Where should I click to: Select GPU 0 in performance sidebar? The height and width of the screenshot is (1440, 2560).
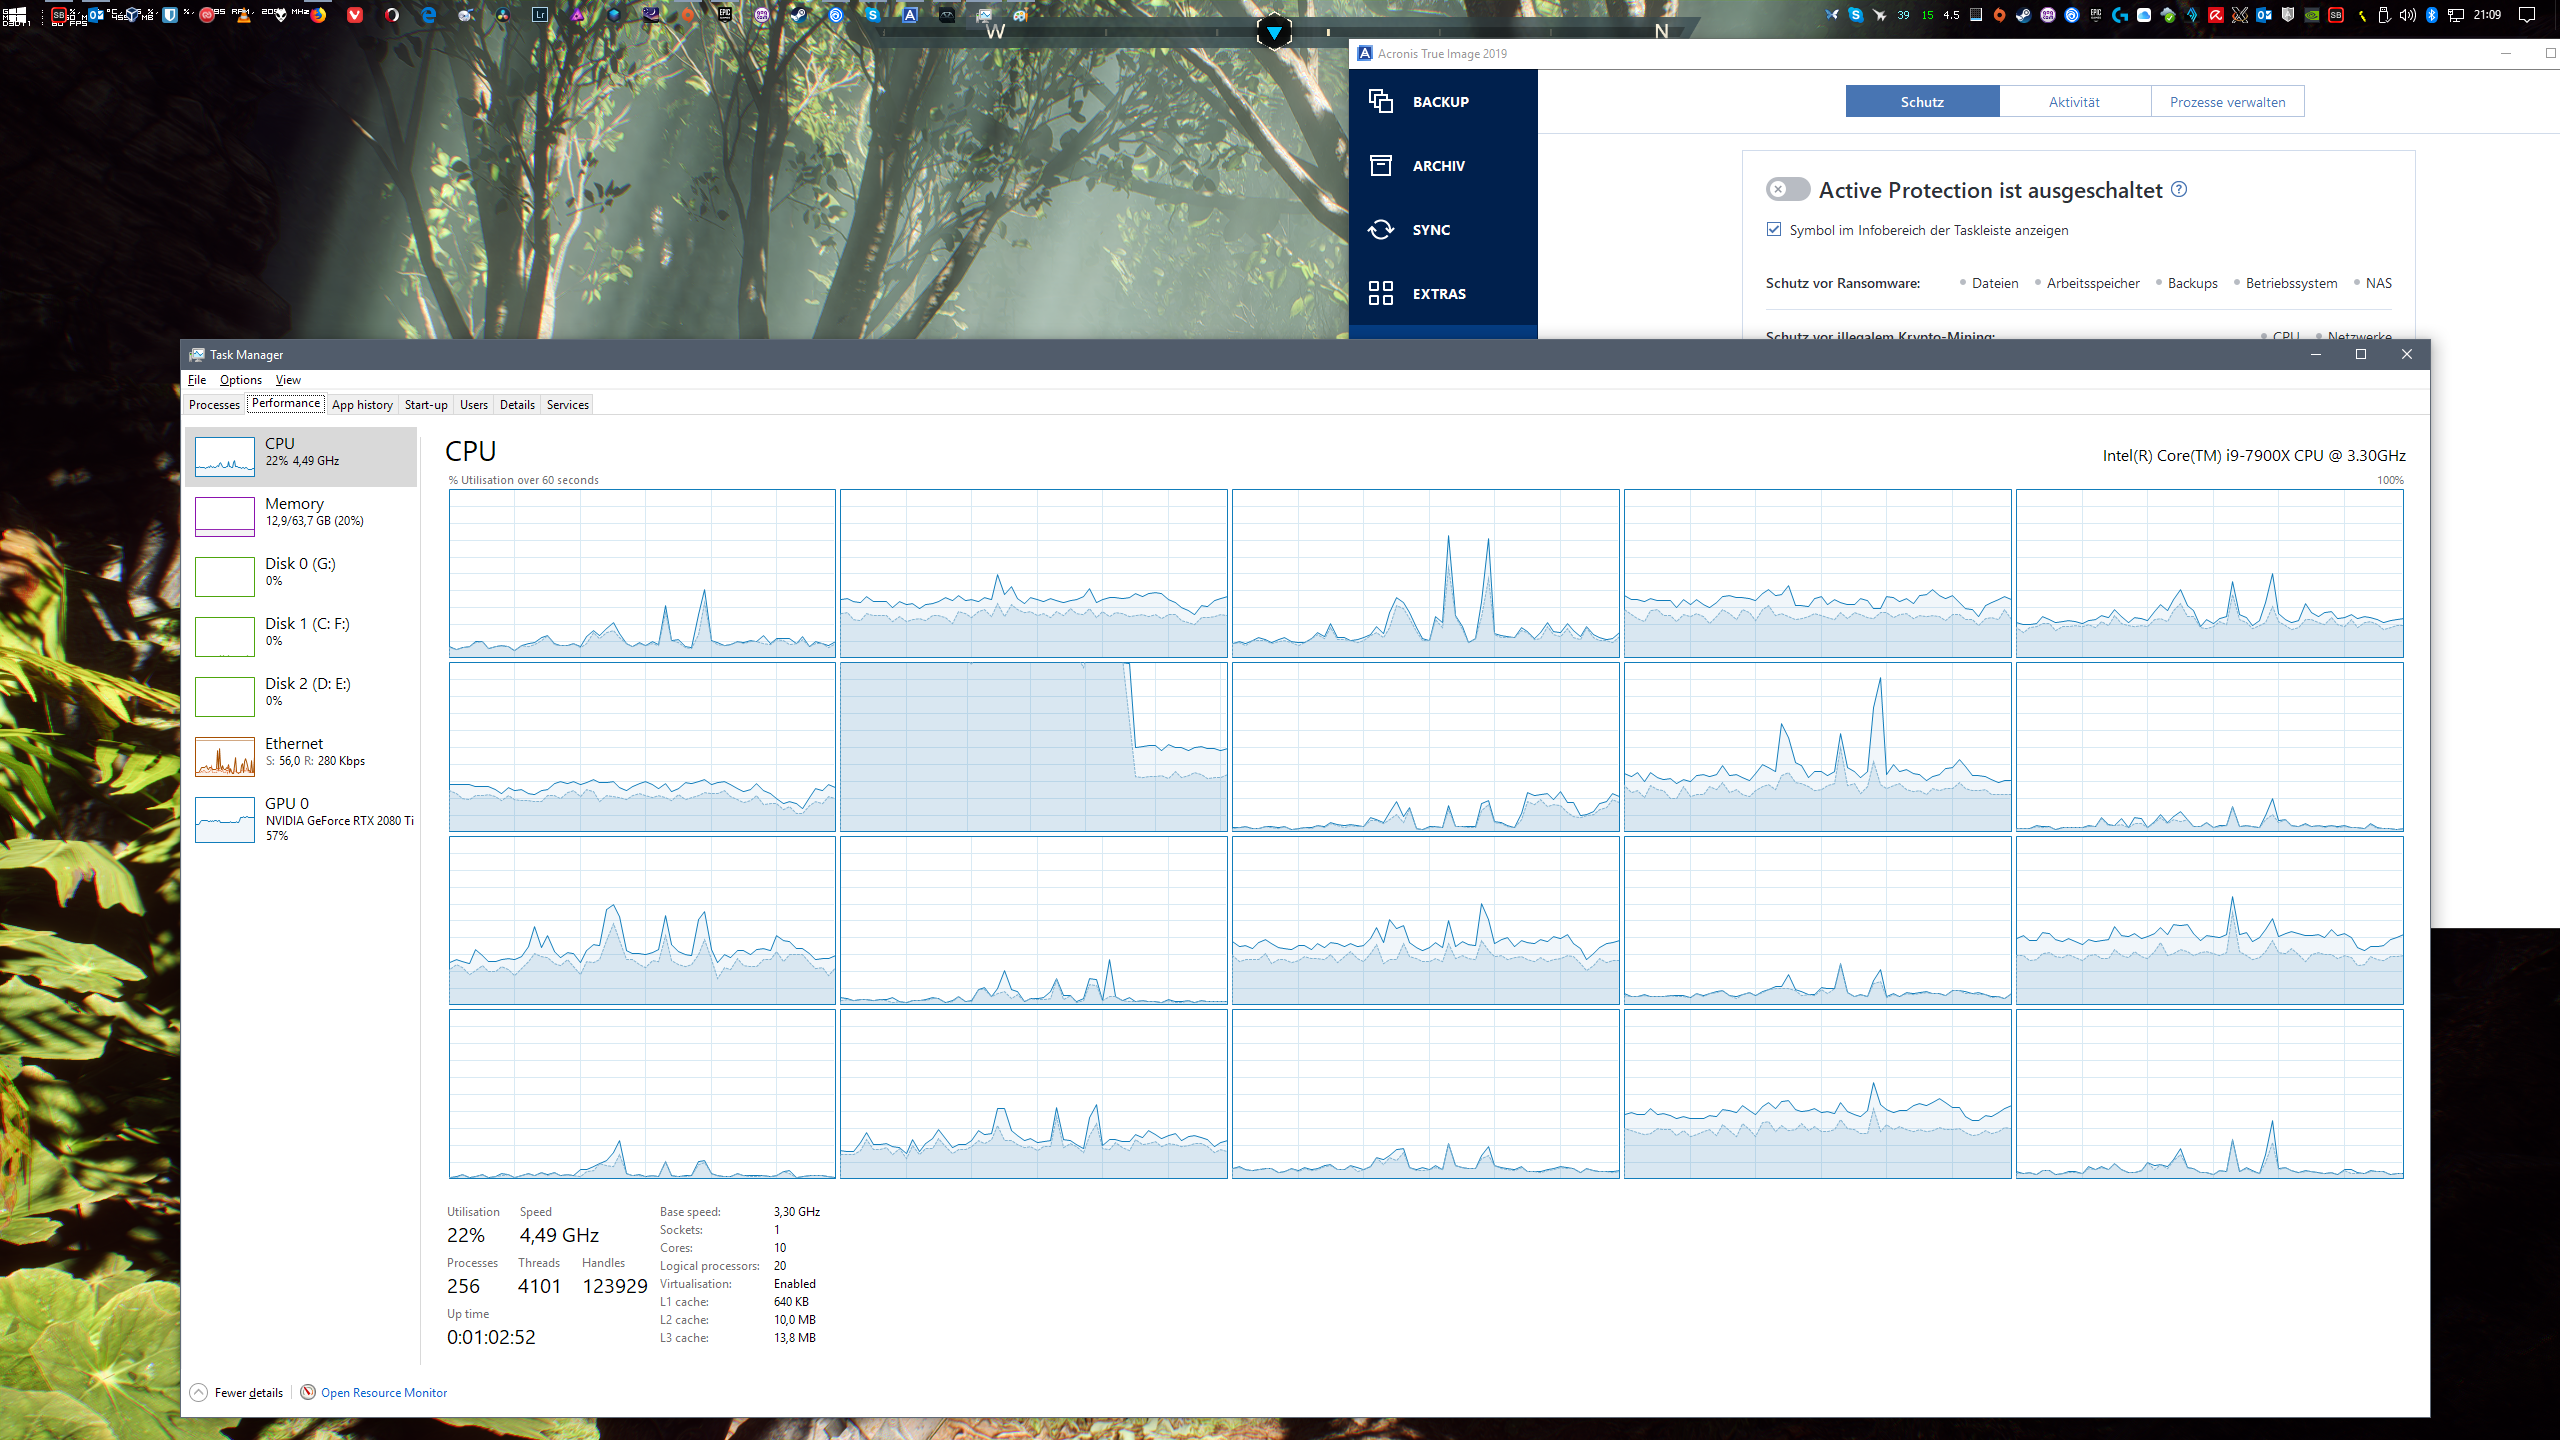[x=301, y=818]
